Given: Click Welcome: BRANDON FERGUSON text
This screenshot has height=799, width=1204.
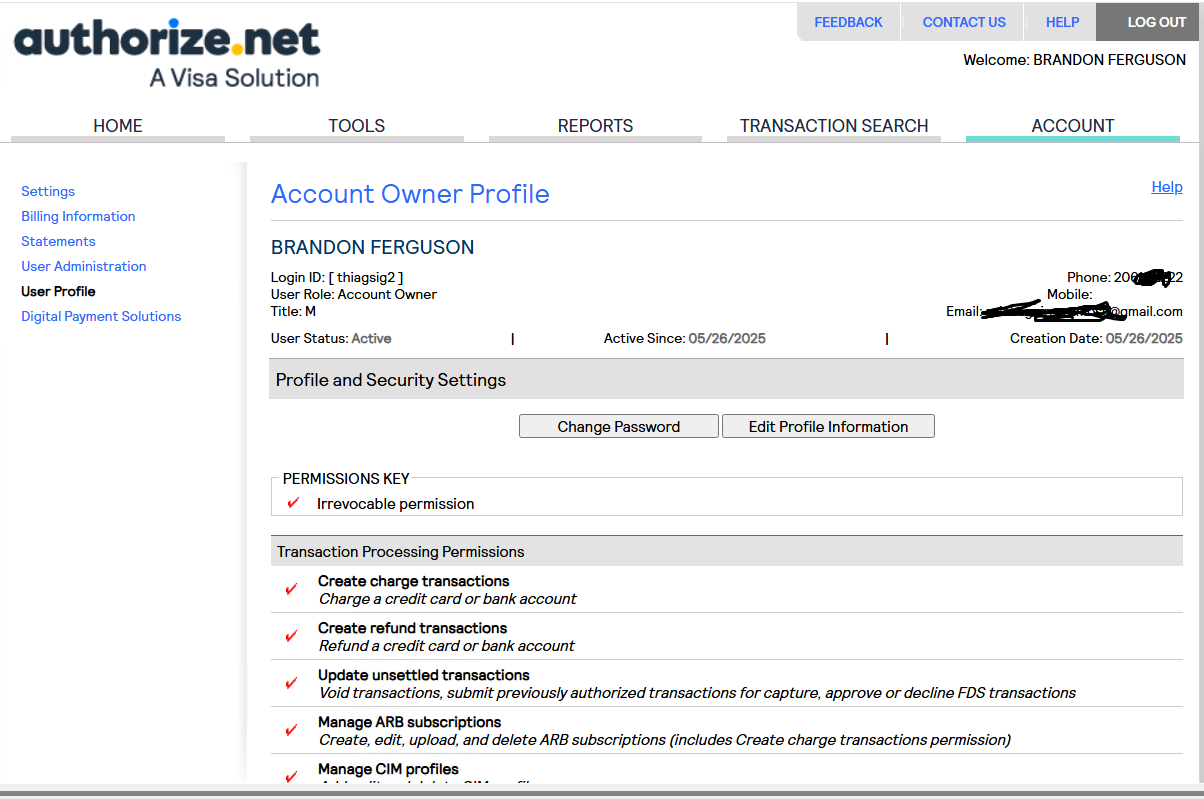Looking at the screenshot, I should [1075, 60].
